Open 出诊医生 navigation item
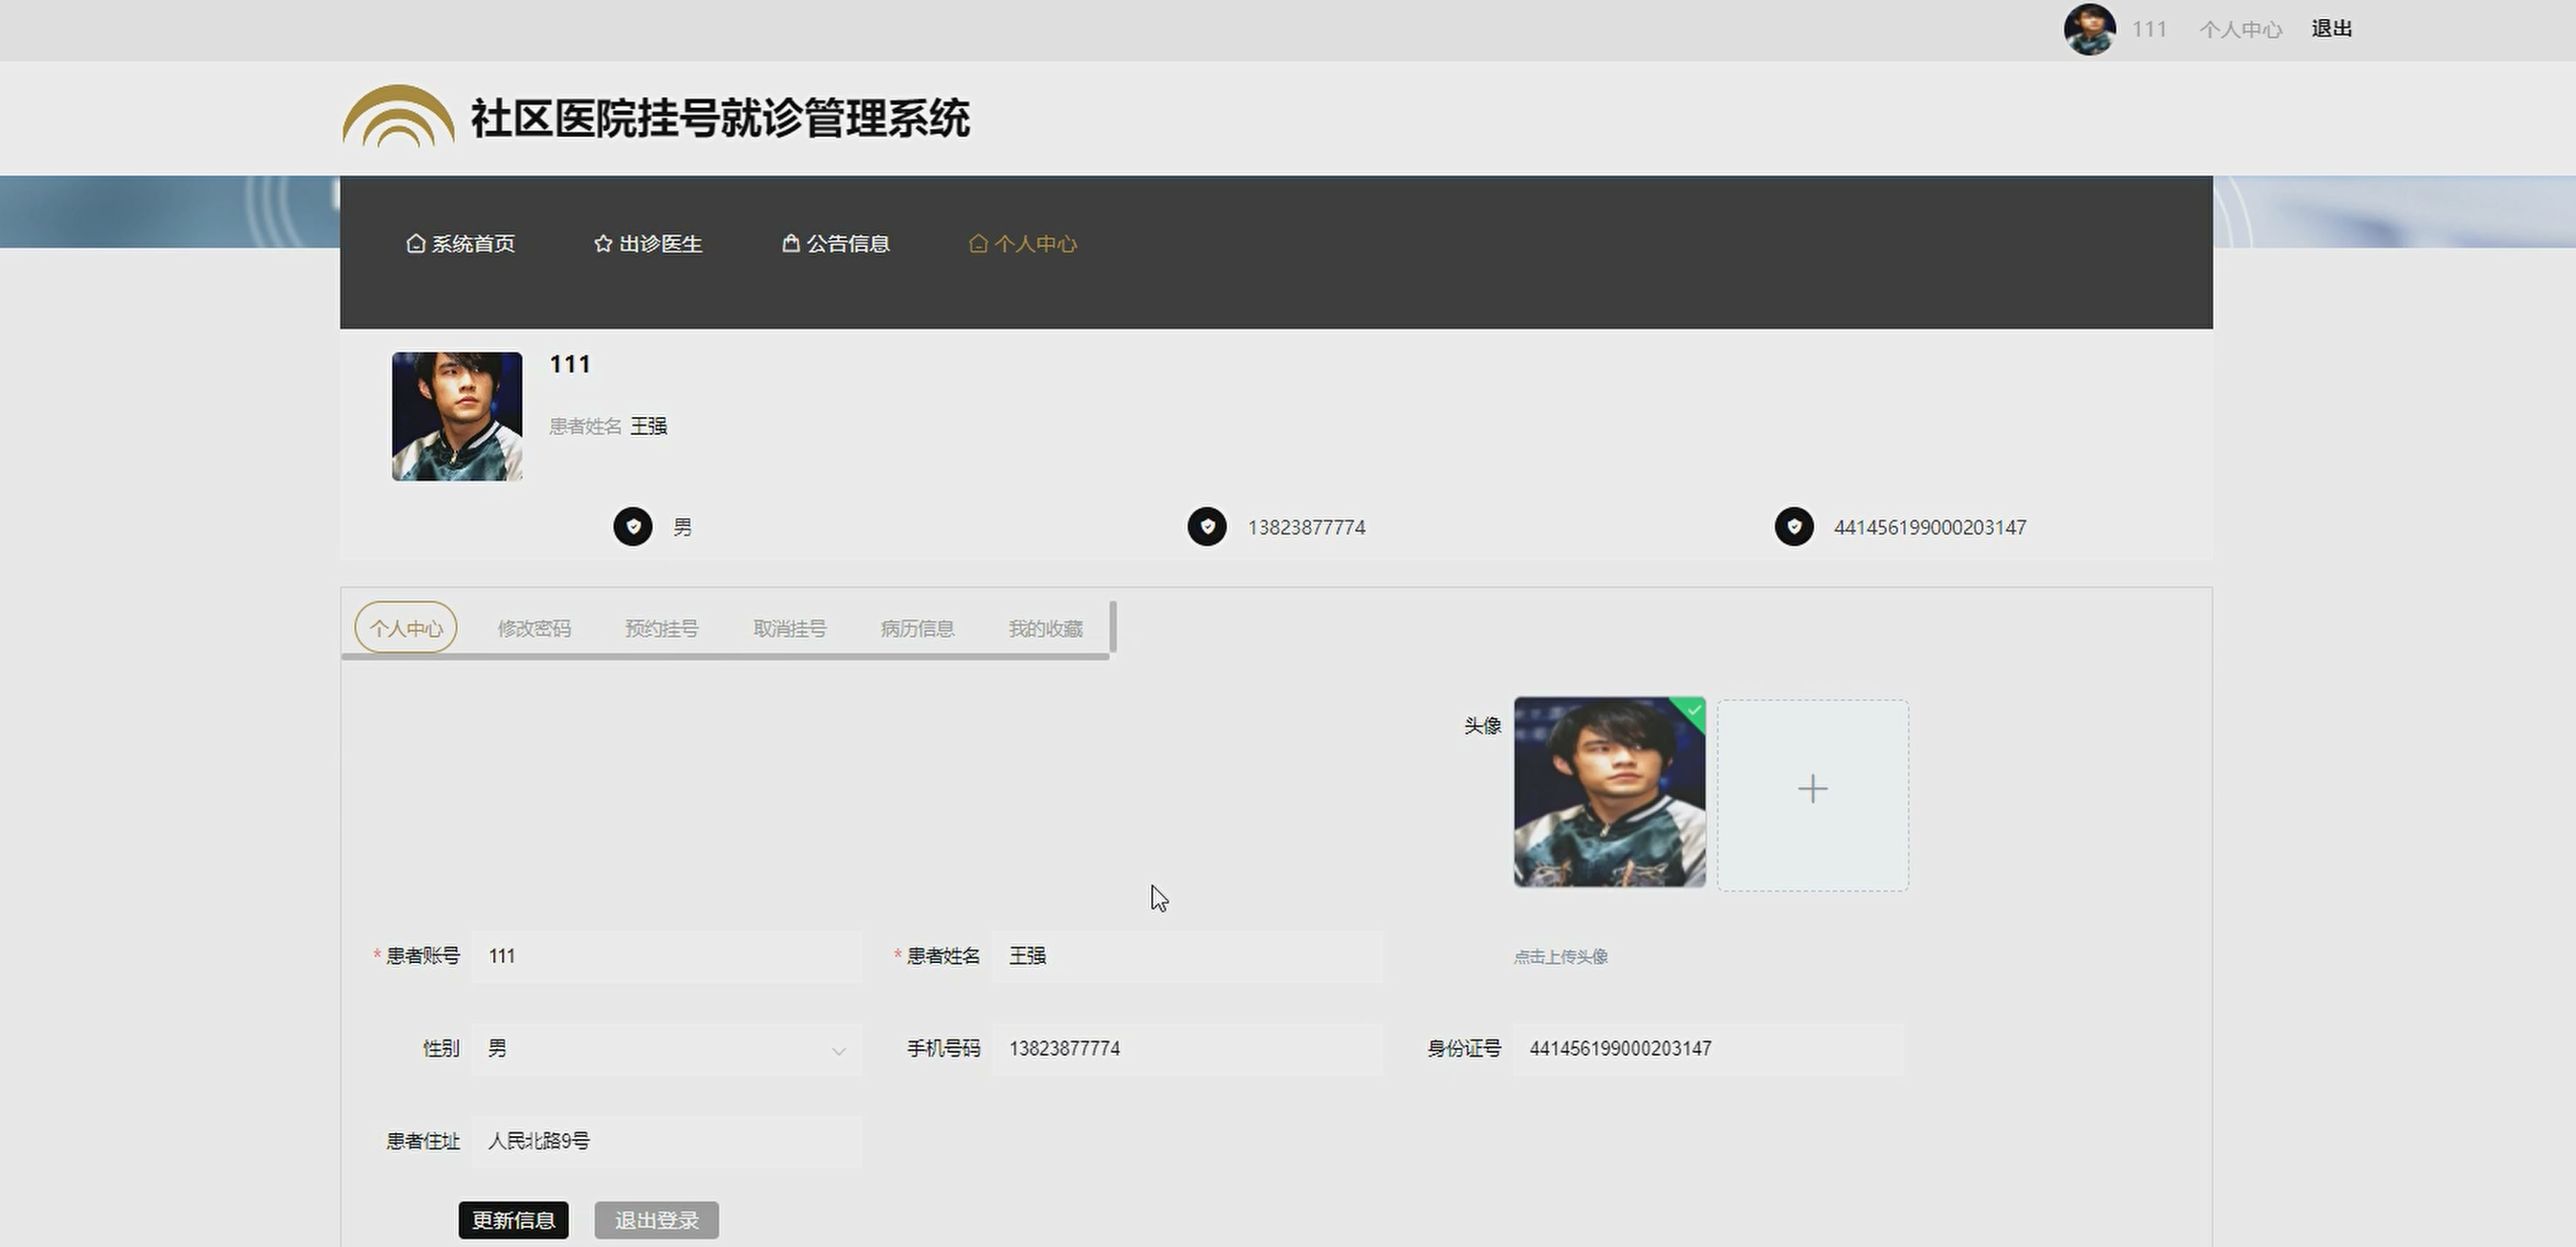 (648, 243)
